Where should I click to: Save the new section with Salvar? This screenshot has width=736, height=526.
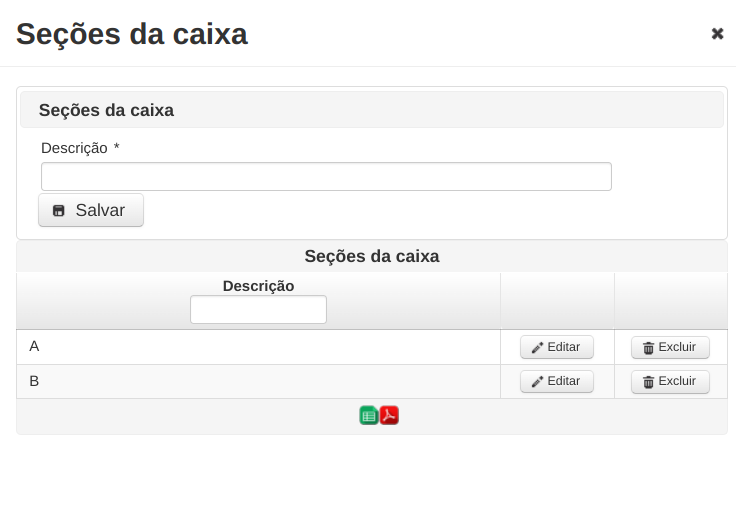point(91,210)
